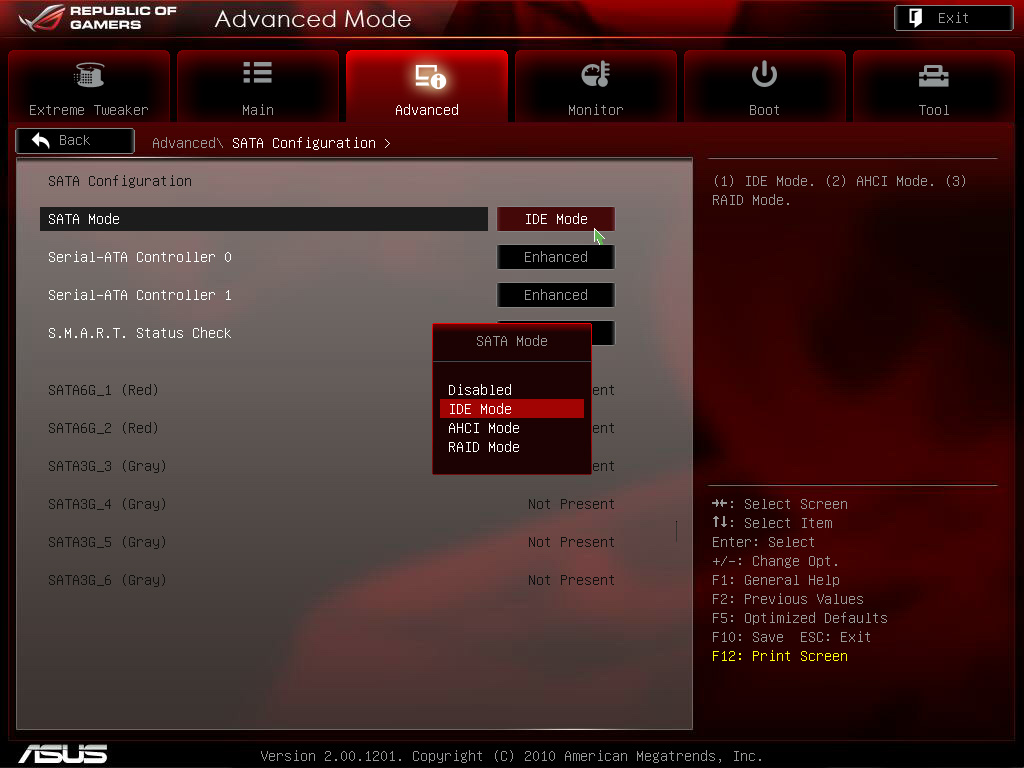Open the SATA Mode value dropdown
Image resolution: width=1024 pixels, height=768 pixels.
pyautogui.click(x=556, y=219)
